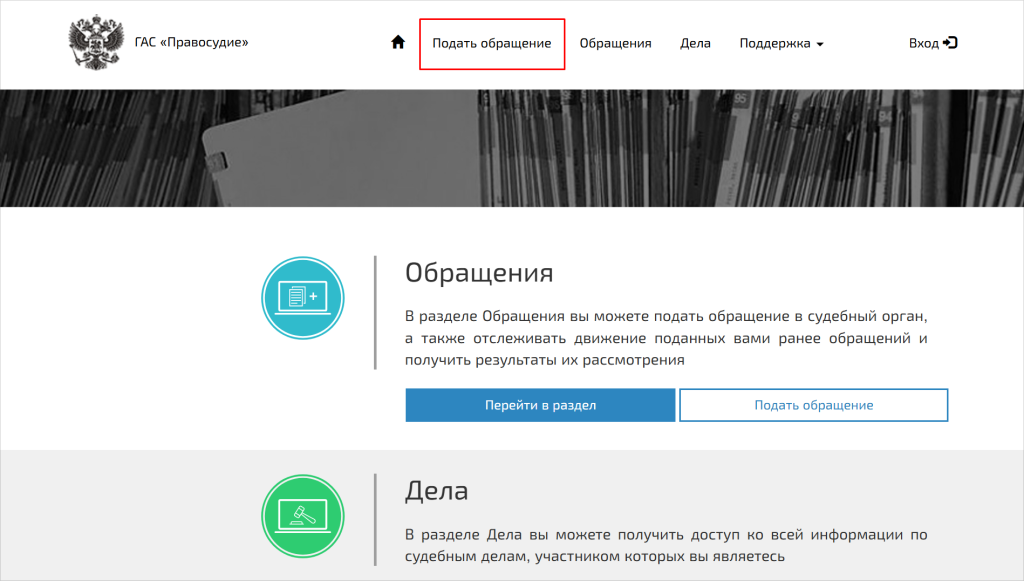Open the Дела menu item

pyautogui.click(x=695, y=43)
